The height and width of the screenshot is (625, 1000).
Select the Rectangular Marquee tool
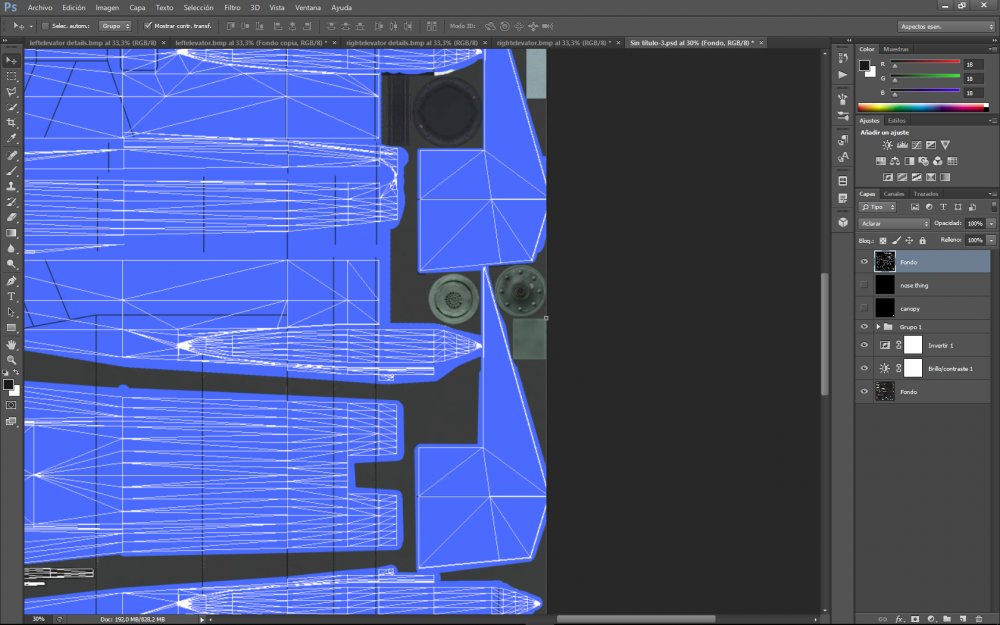[x=11, y=76]
